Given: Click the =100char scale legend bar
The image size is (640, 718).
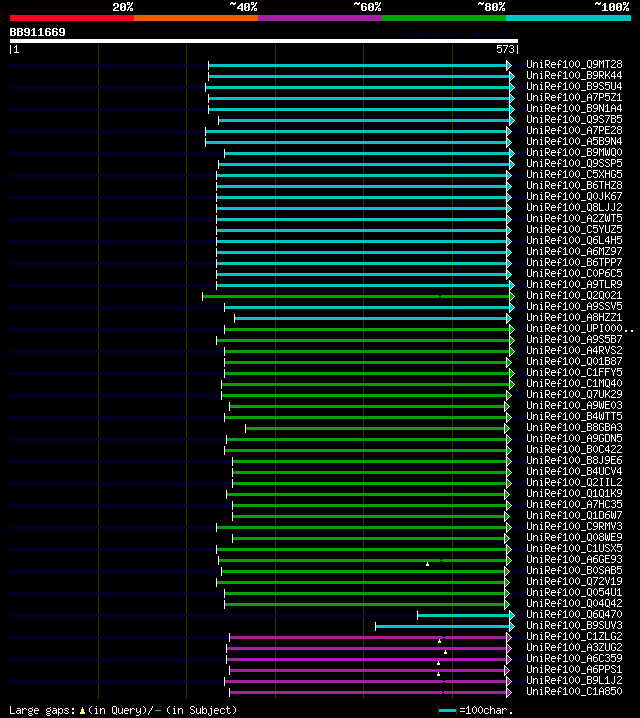Looking at the screenshot, I should 447,711.
